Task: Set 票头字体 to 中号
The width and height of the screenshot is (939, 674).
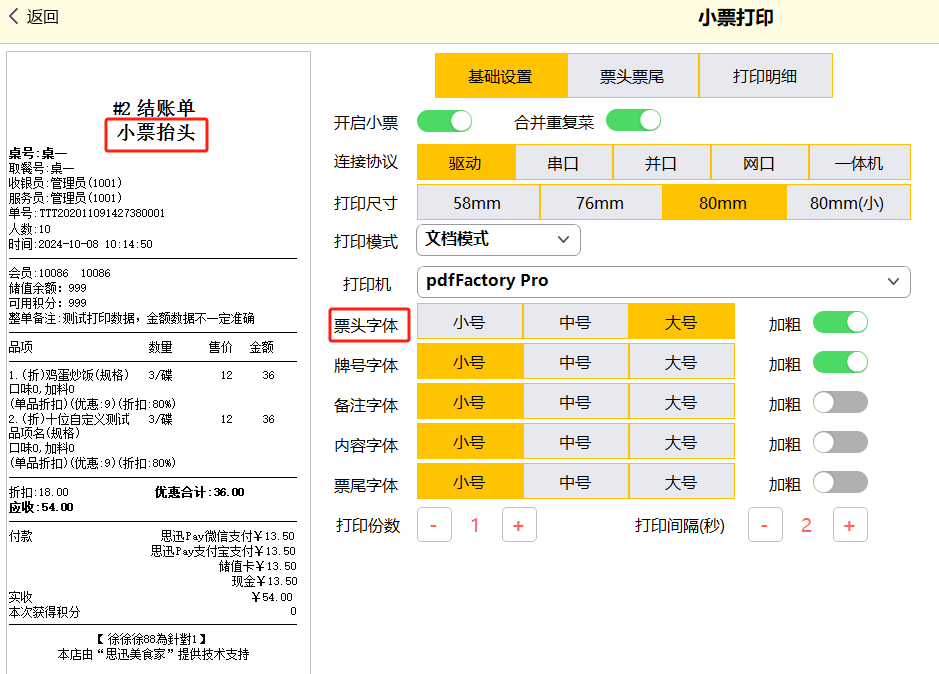Action: (x=575, y=322)
